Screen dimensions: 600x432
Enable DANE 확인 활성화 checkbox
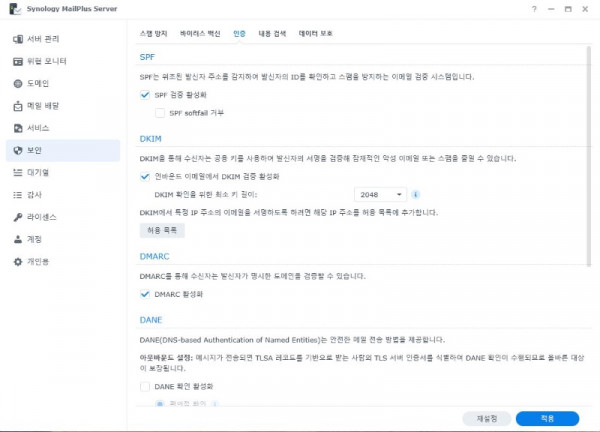pos(146,386)
